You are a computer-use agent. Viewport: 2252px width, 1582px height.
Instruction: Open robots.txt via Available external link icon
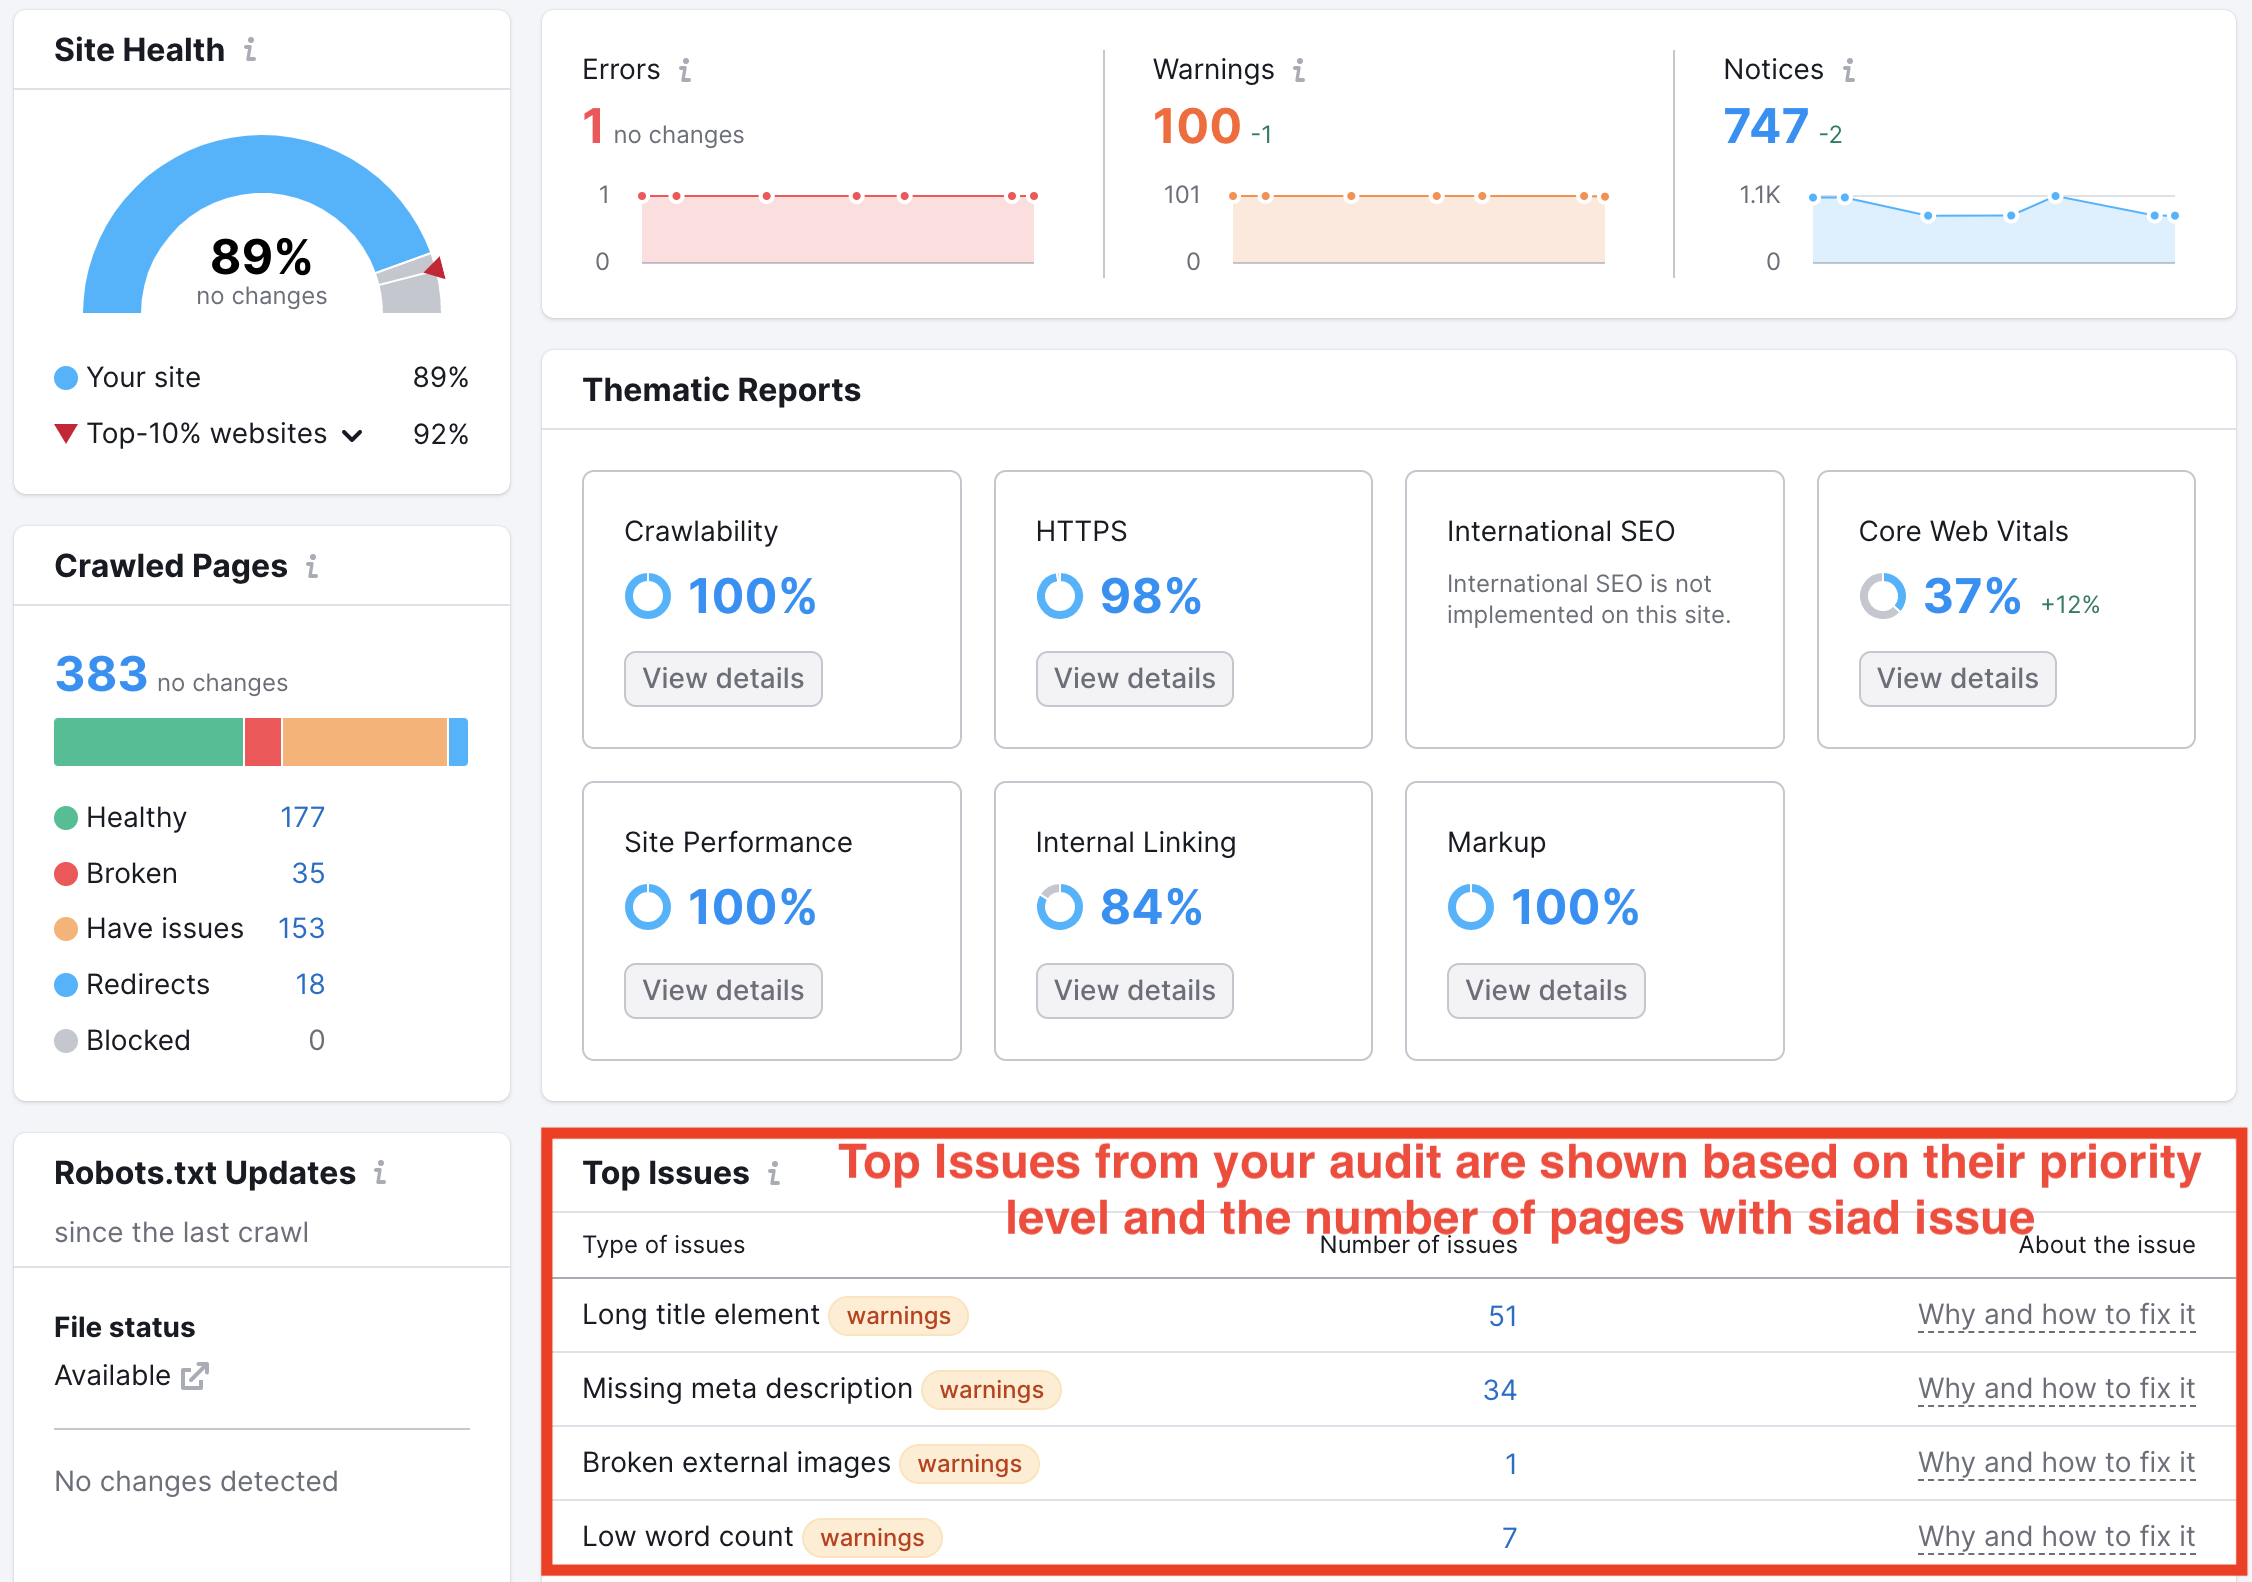pos(194,1377)
